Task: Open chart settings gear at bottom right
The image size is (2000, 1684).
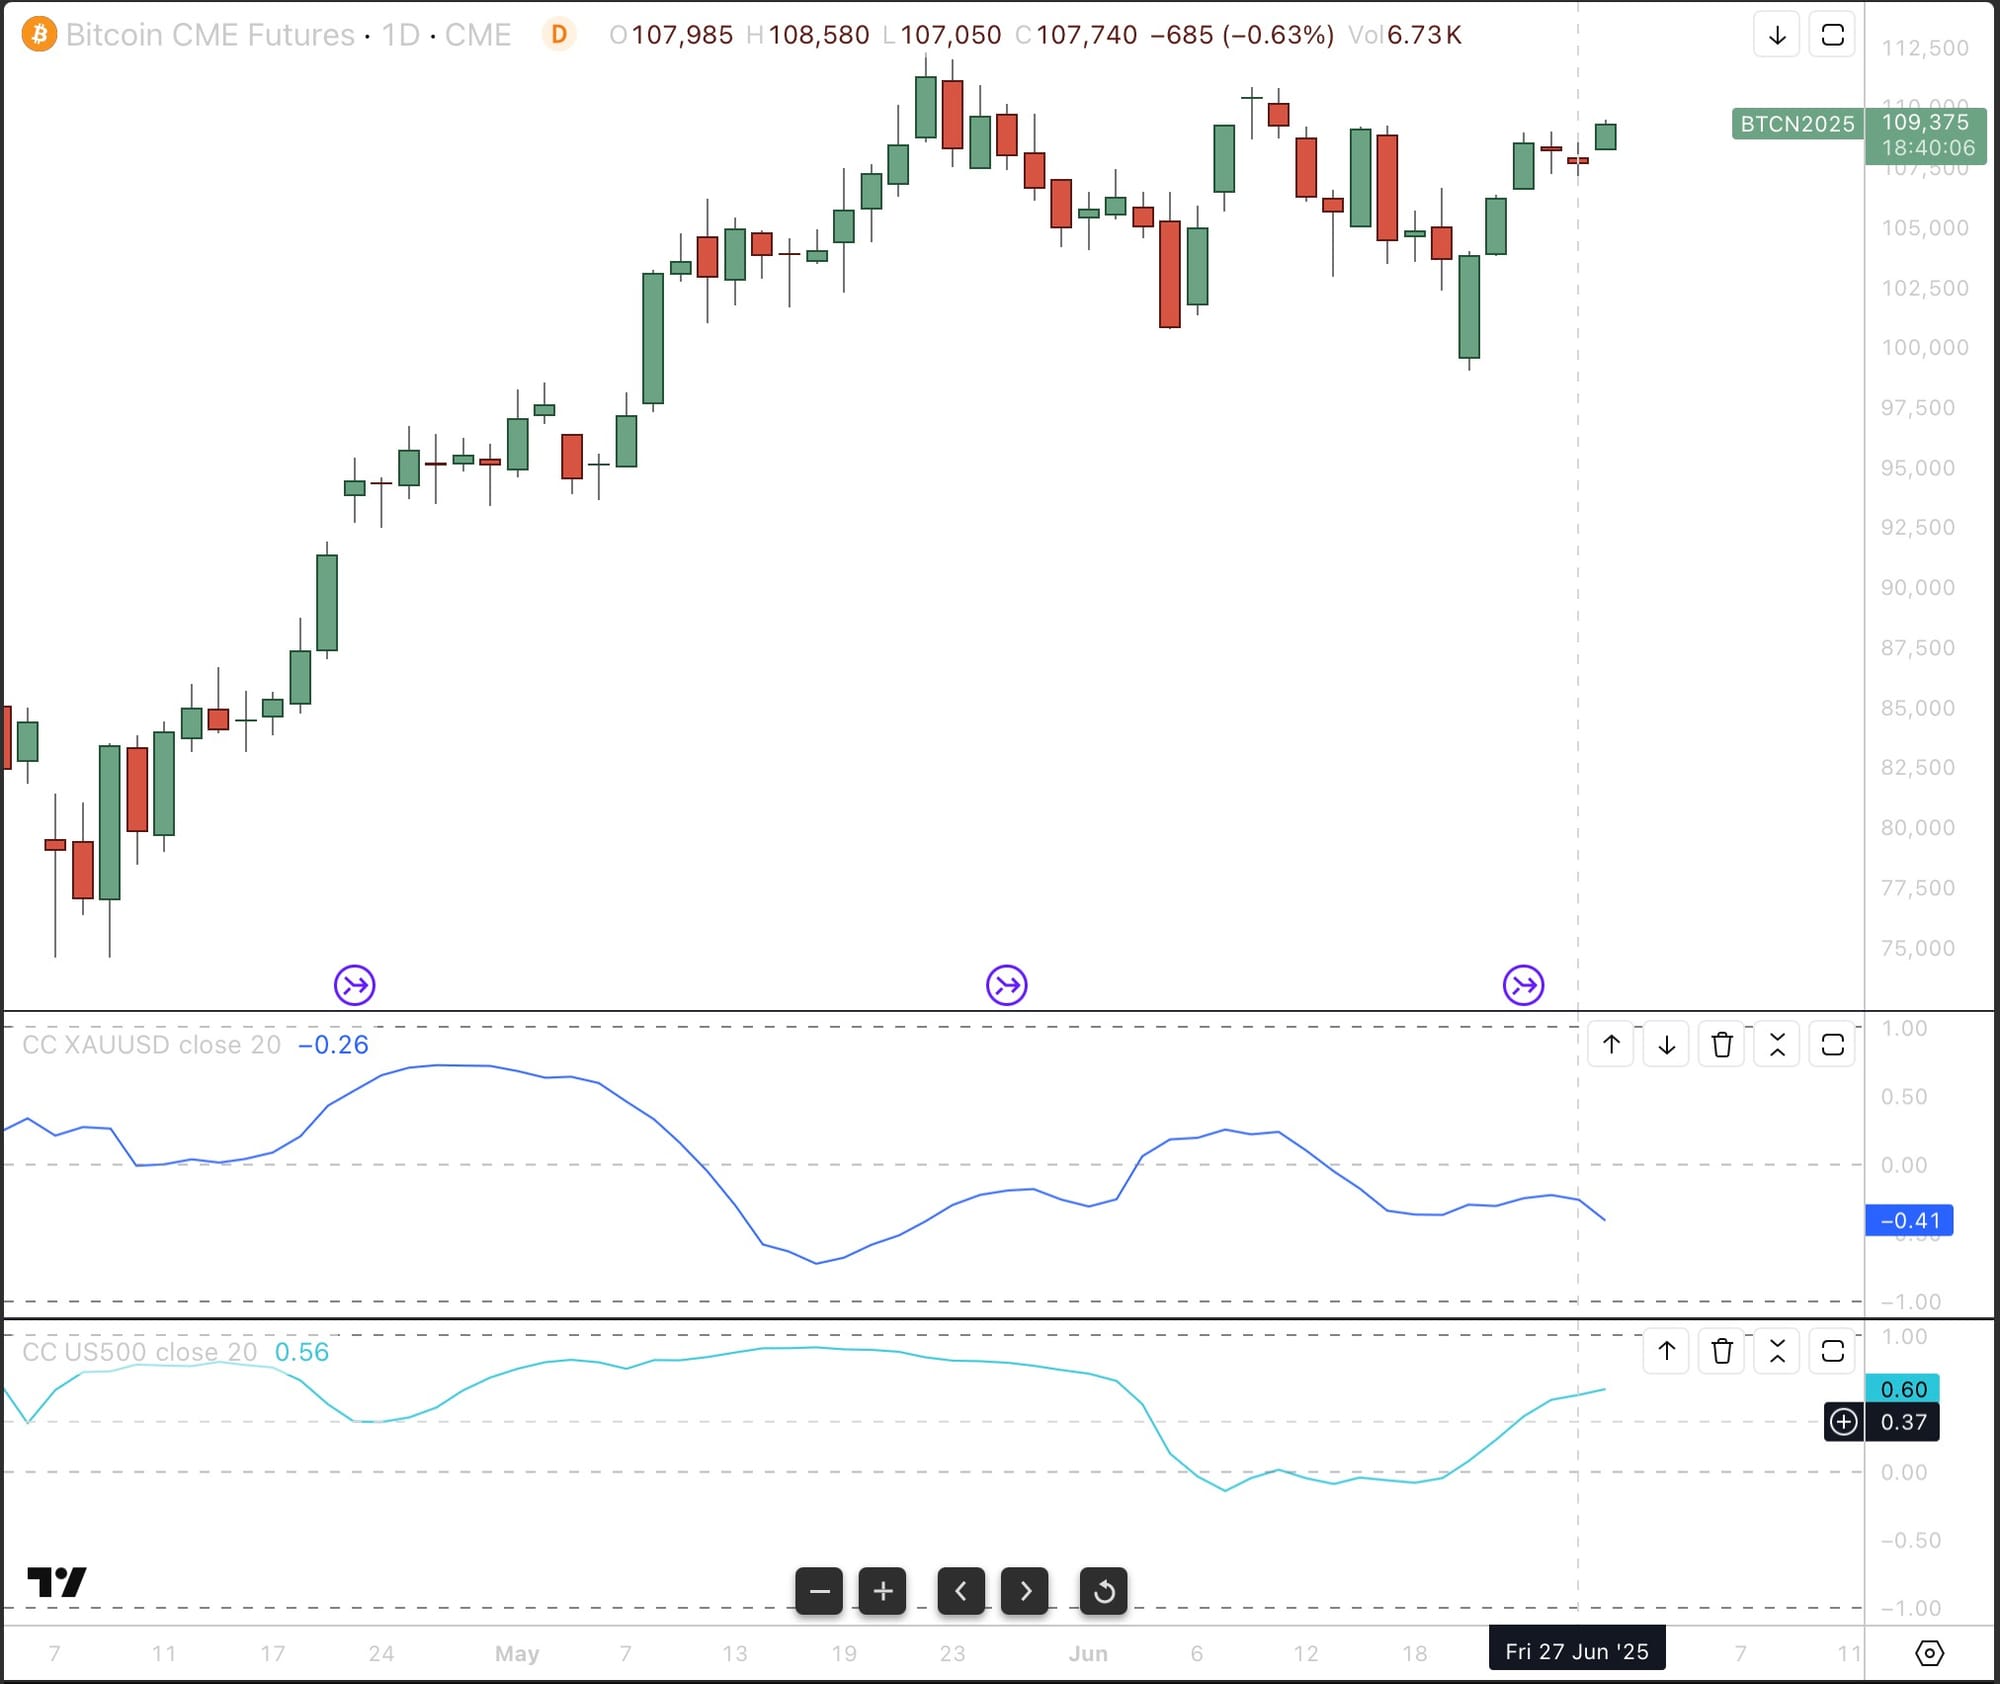Action: (x=1929, y=1653)
